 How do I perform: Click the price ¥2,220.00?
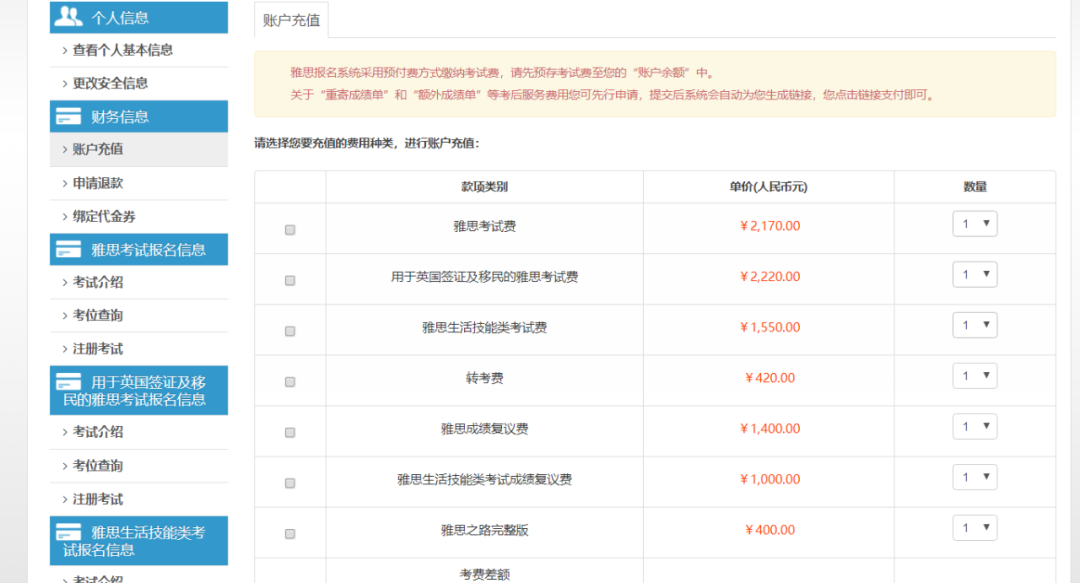(x=770, y=277)
